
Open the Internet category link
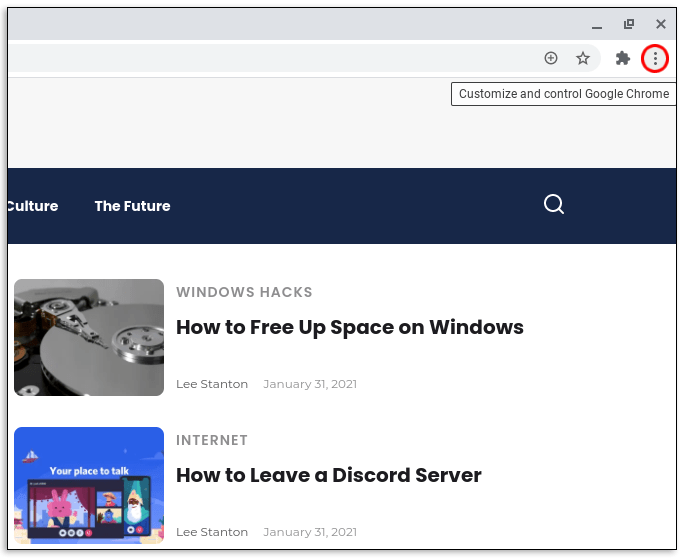pyautogui.click(x=212, y=440)
